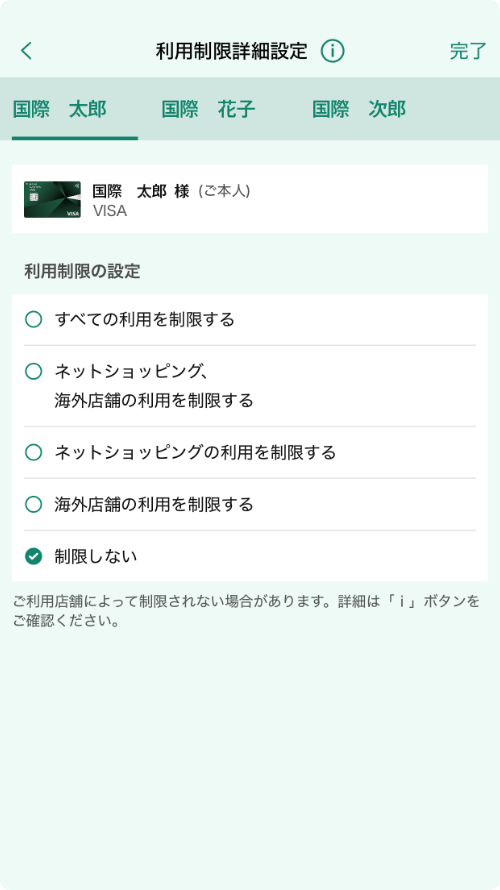Tap the すべての利用を制限する label text
Image resolution: width=500 pixels, height=890 pixels.
click(145, 320)
